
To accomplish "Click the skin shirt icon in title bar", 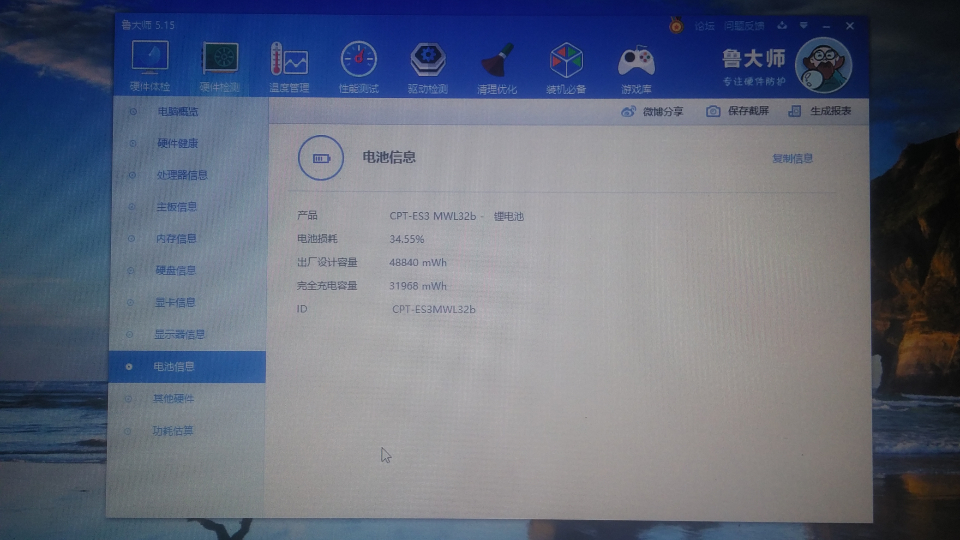I will [x=782, y=26].
